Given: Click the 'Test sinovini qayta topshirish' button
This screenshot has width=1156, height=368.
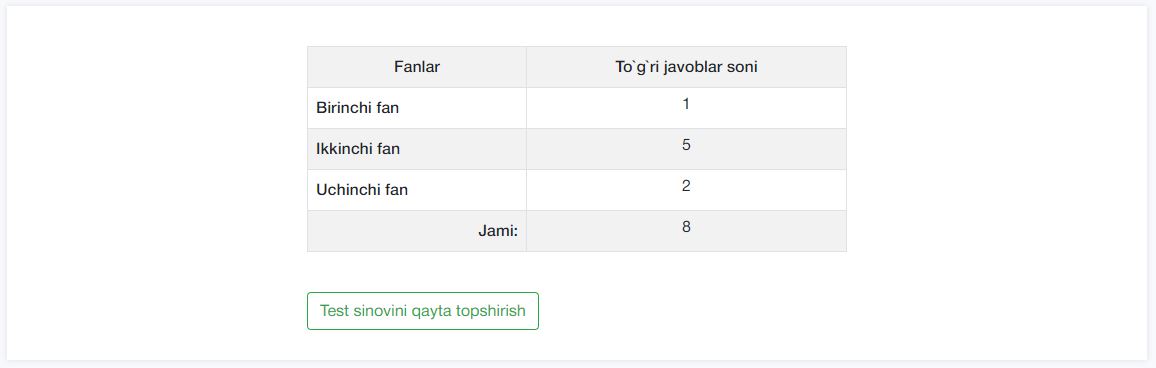Looking at the screenshot, I should coord(422,310).
